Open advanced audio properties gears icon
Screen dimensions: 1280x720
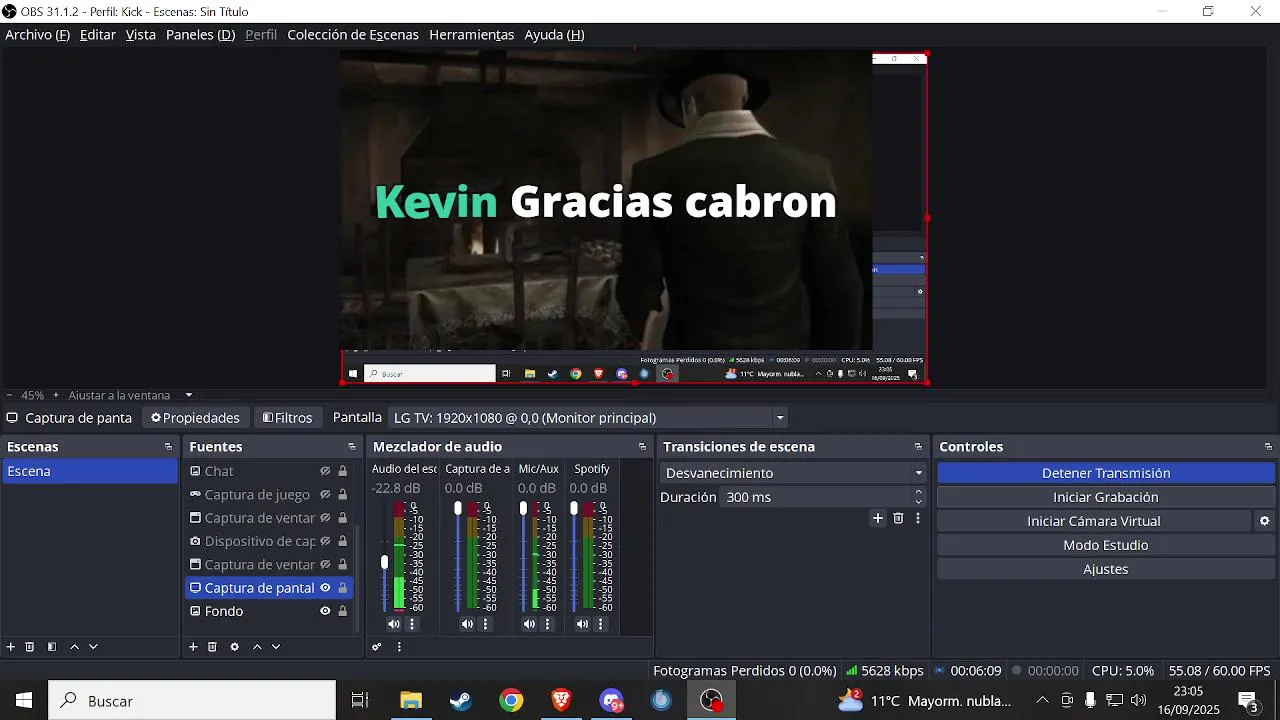tap(377, 647)
